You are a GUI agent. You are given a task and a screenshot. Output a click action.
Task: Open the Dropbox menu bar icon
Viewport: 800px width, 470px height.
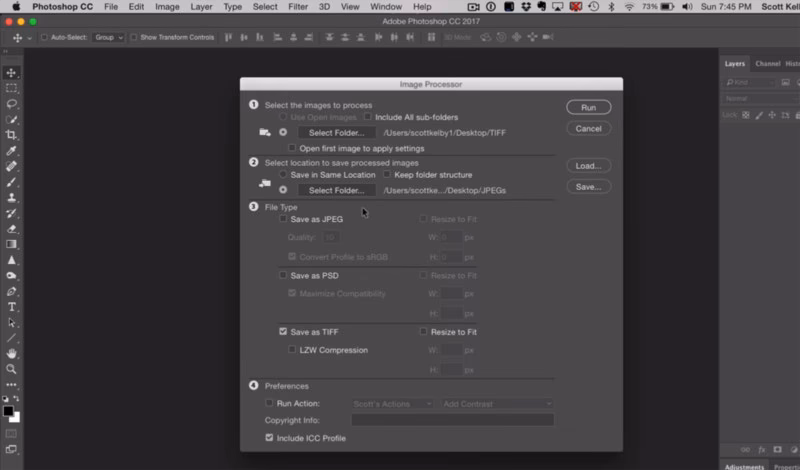(x=526, y=7)
